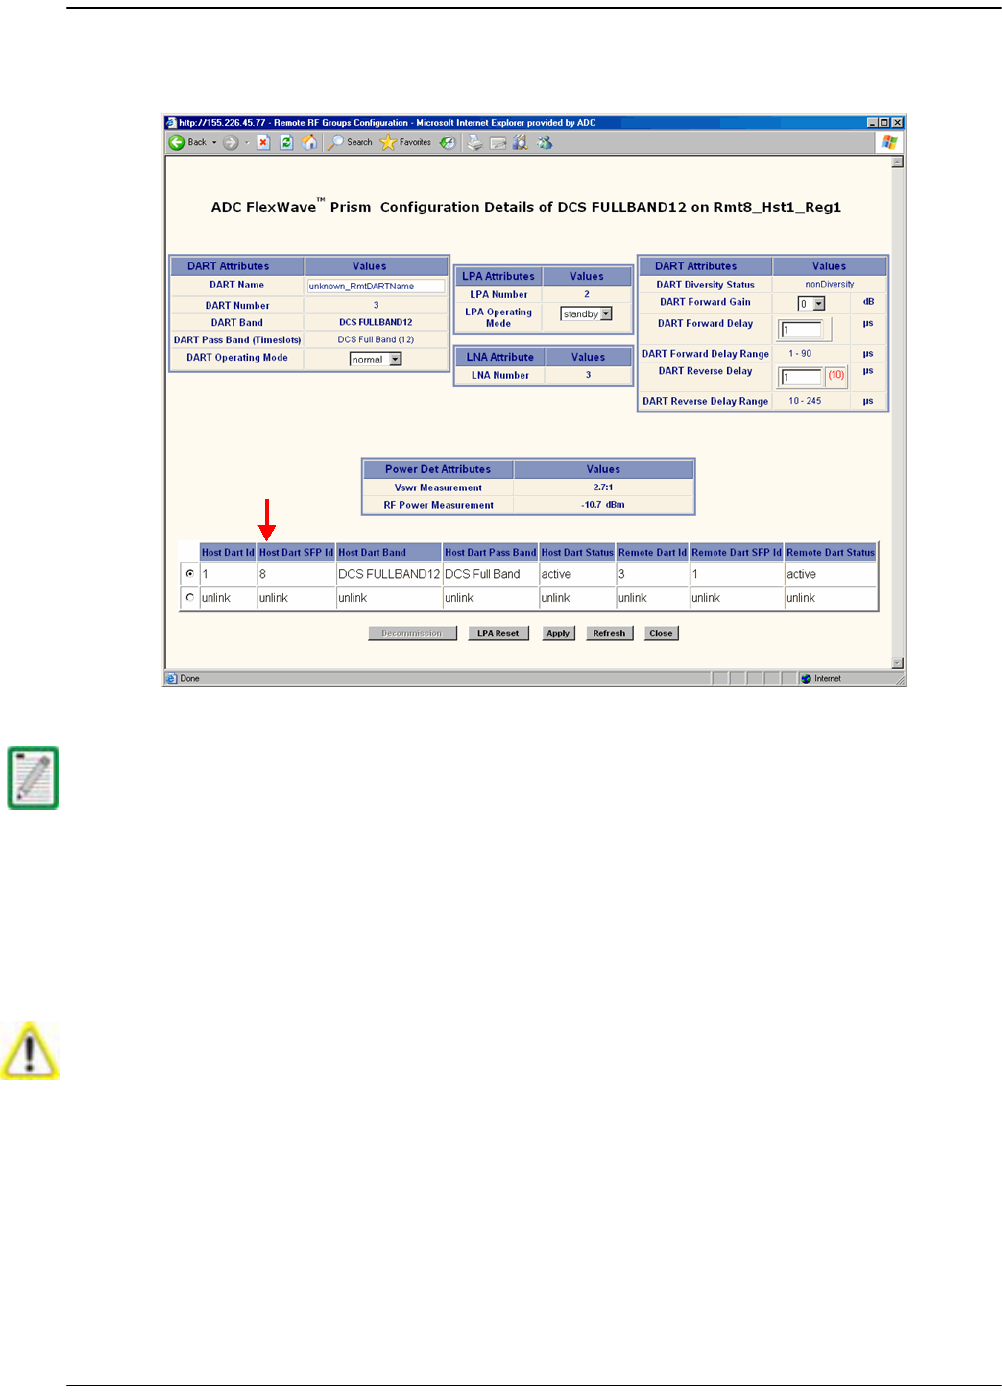Select the radio button for unlink row
This screenshot has width=1002, height=1393.
189,597
